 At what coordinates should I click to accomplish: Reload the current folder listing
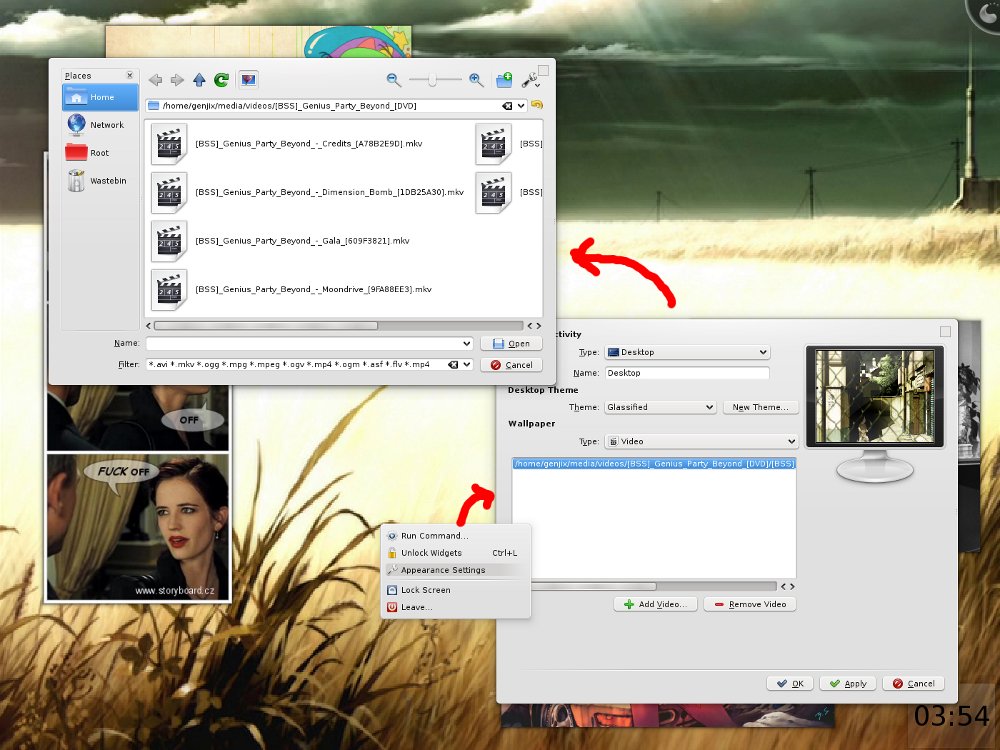click(x=221, y=80)
